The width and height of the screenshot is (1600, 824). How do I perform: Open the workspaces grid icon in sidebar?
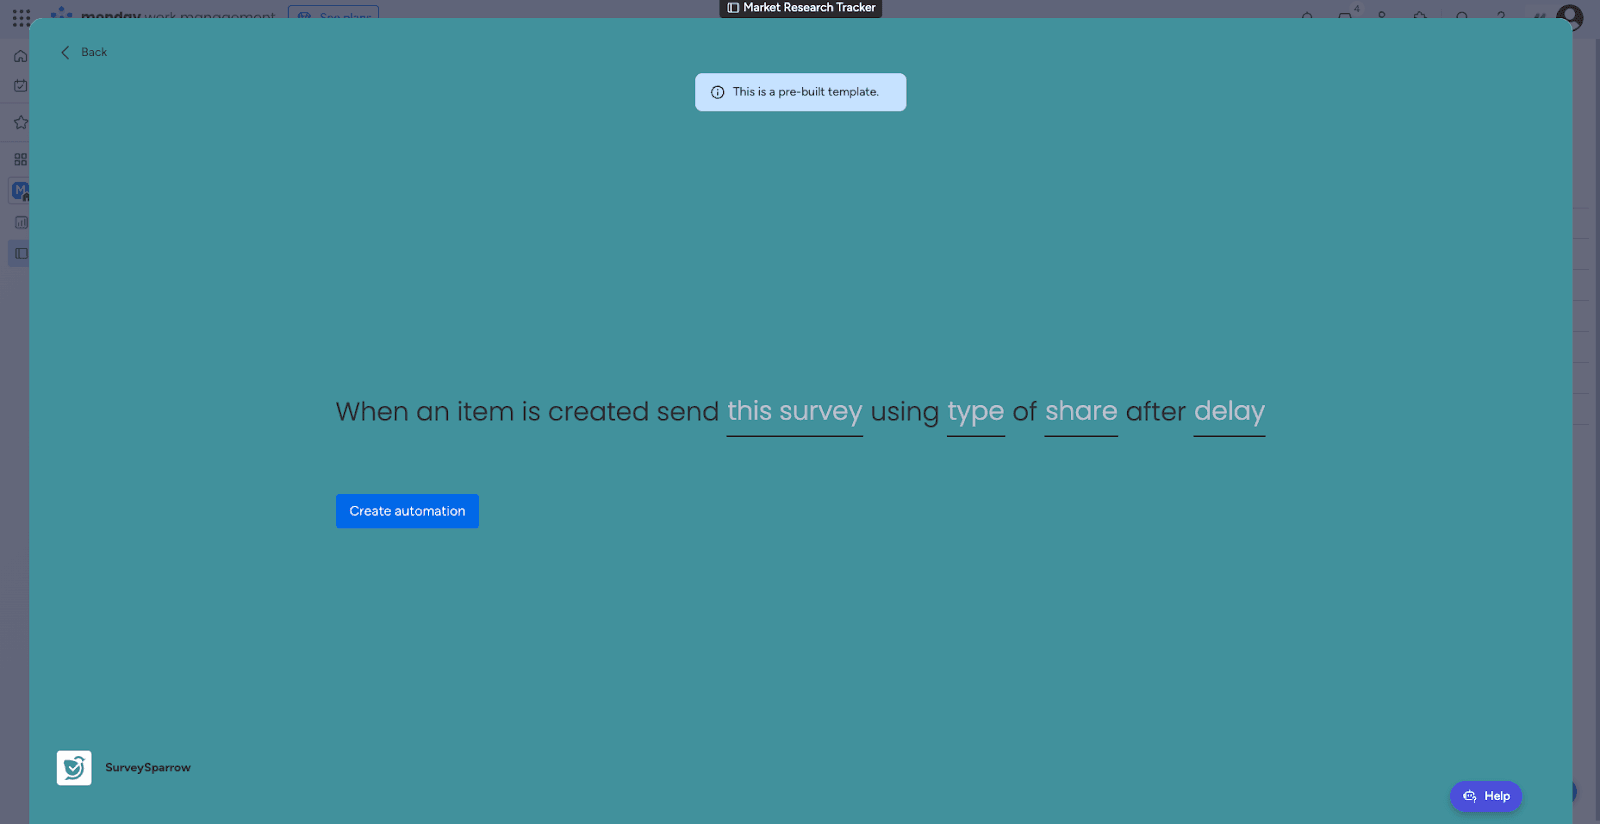tap(20, 159)
